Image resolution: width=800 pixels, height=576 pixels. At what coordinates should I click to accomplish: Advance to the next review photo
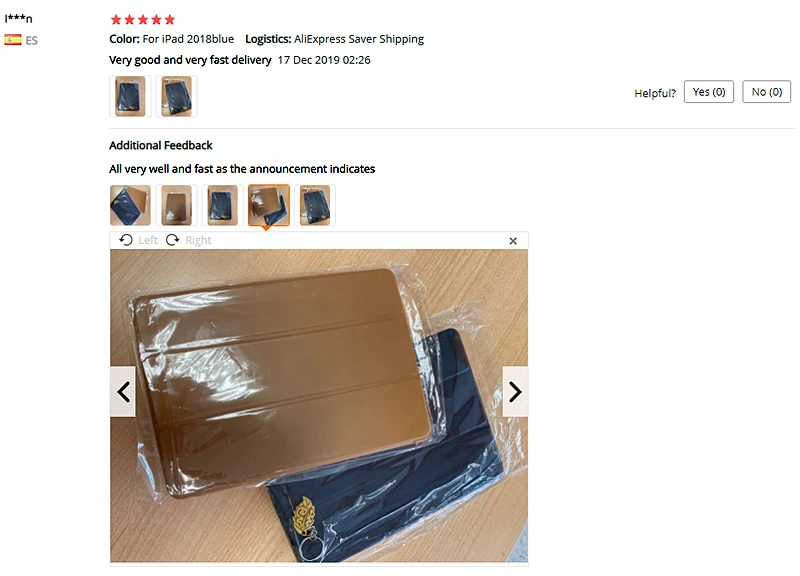[x=515, y=392]
